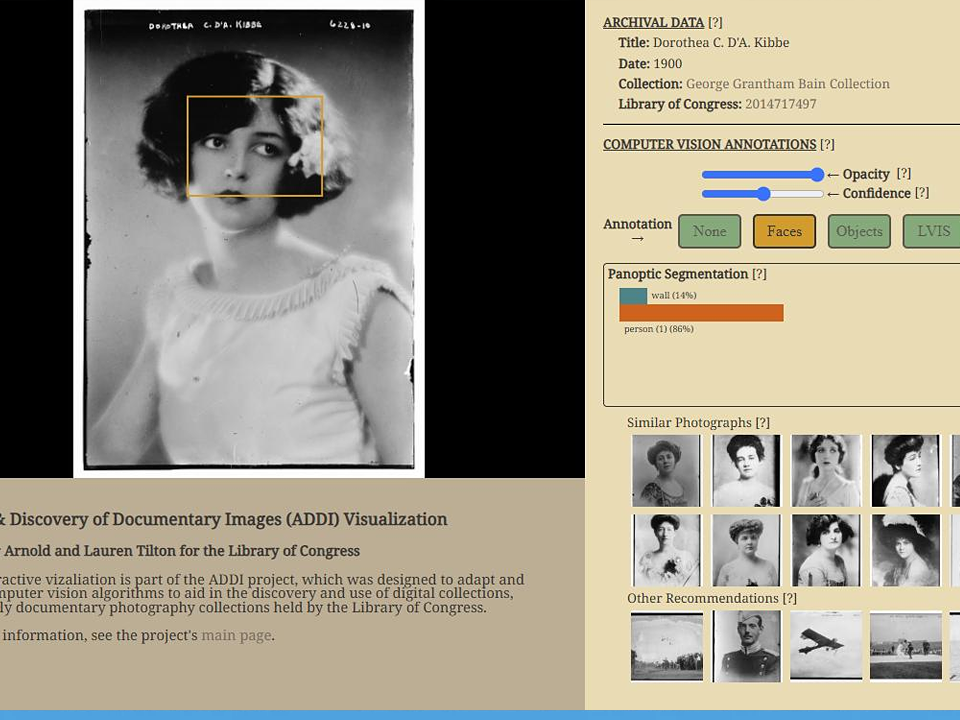
Task: Open third similar photo in top row
Action: click(826, 471)
